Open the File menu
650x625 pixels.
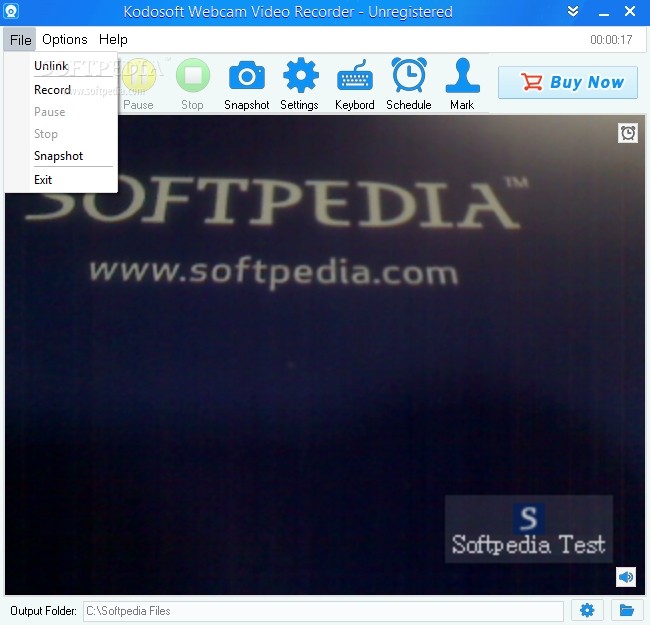coord(20,40)
